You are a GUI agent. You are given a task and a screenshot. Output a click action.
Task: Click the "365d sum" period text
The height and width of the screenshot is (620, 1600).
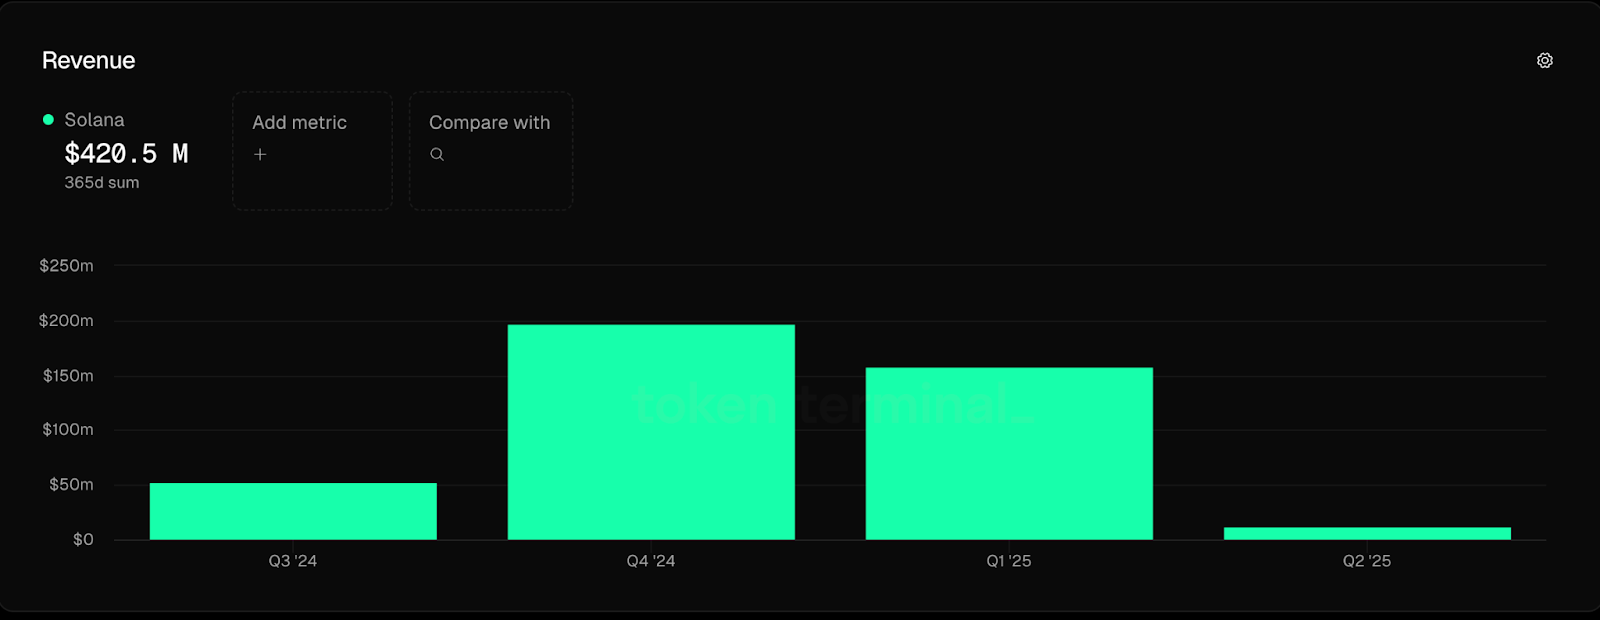pos(102,183)
